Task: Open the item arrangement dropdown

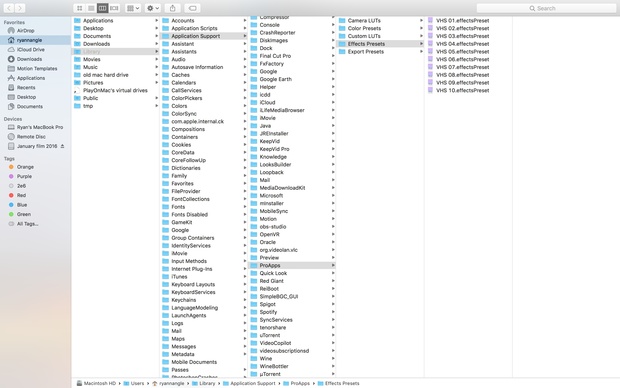Action: pos(133,8)
